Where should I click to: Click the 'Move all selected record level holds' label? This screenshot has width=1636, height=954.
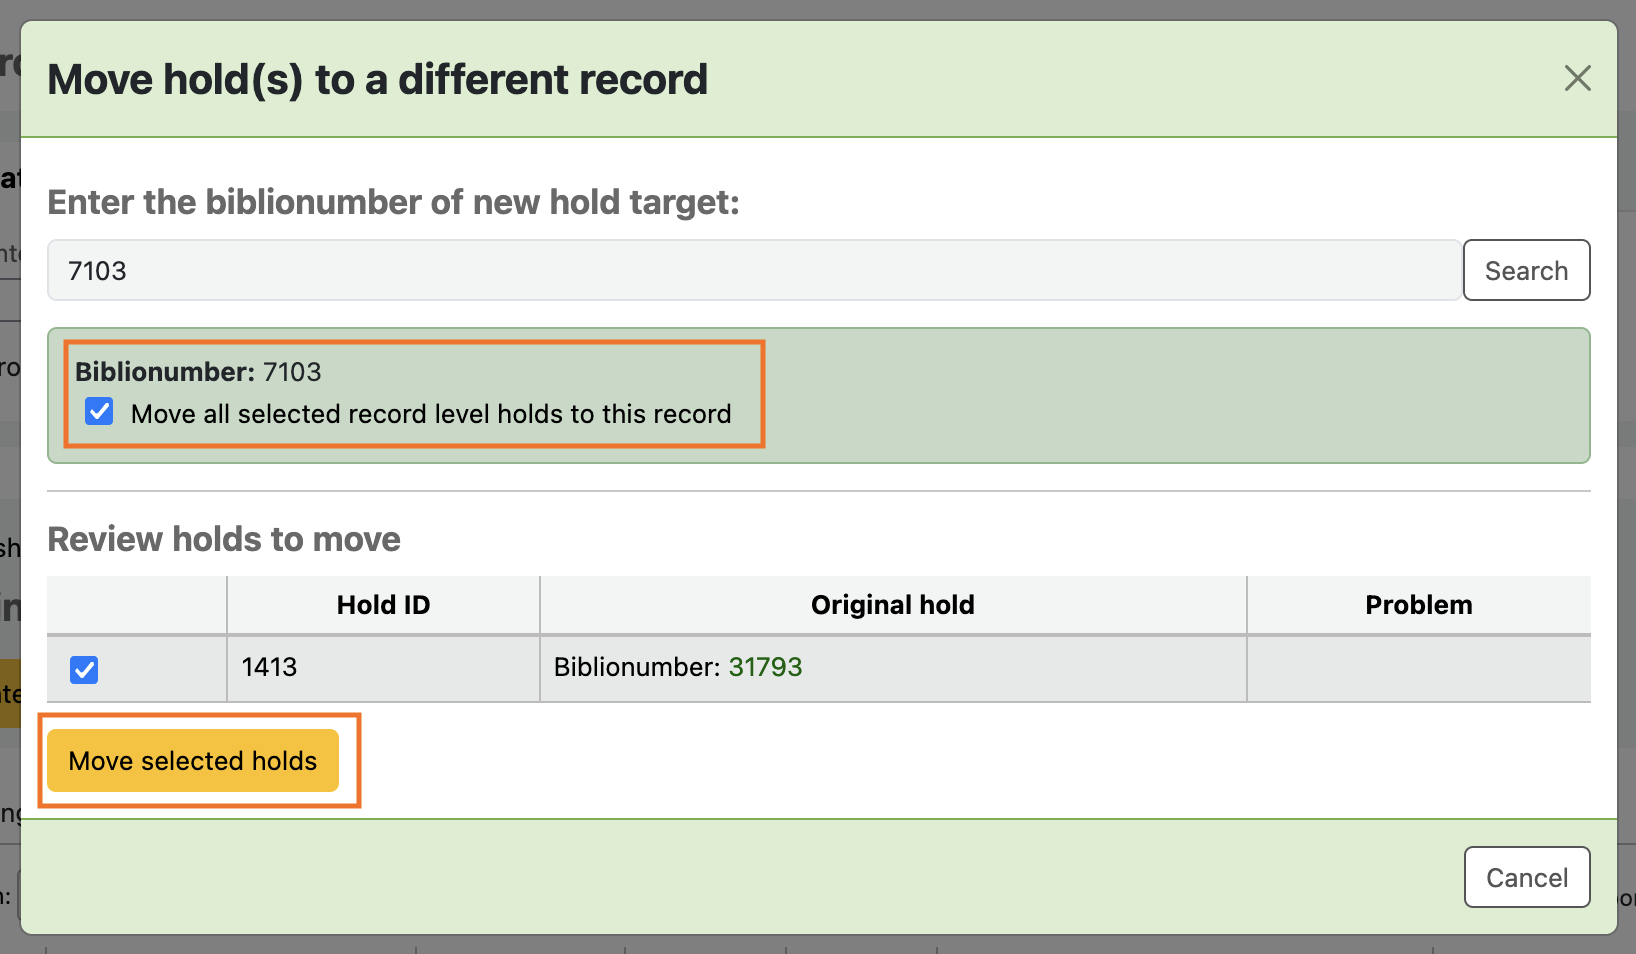431,414
